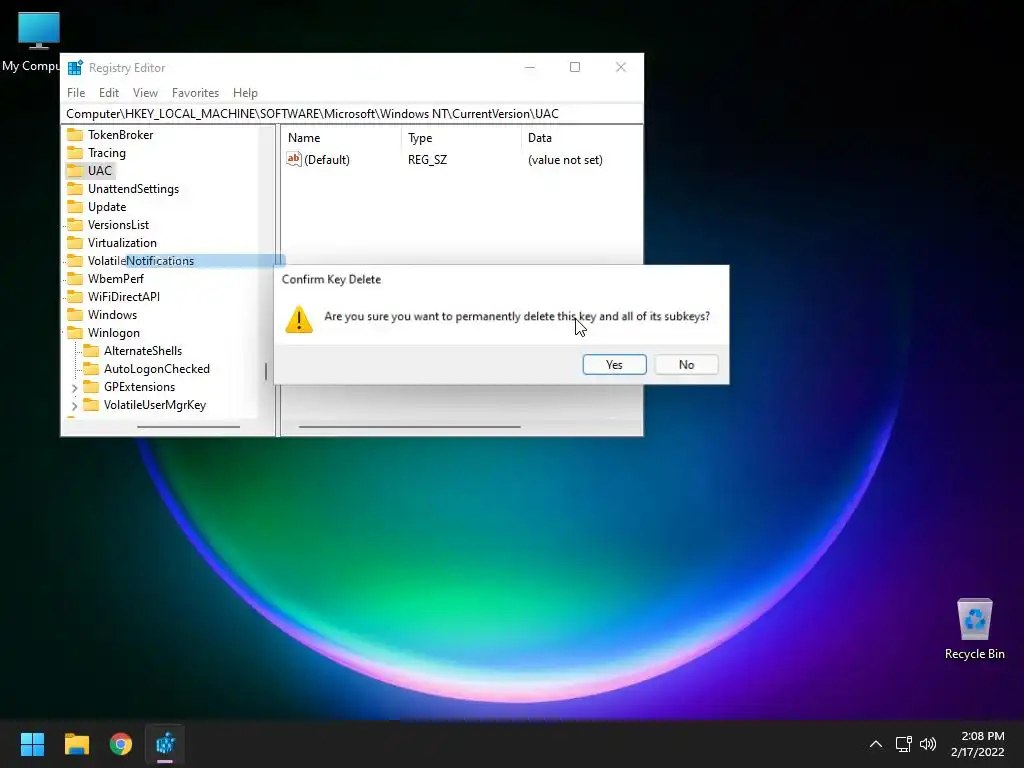Select the VolatileUserMgrKey subkey
1024x768 pixels.
click(155, 405)
